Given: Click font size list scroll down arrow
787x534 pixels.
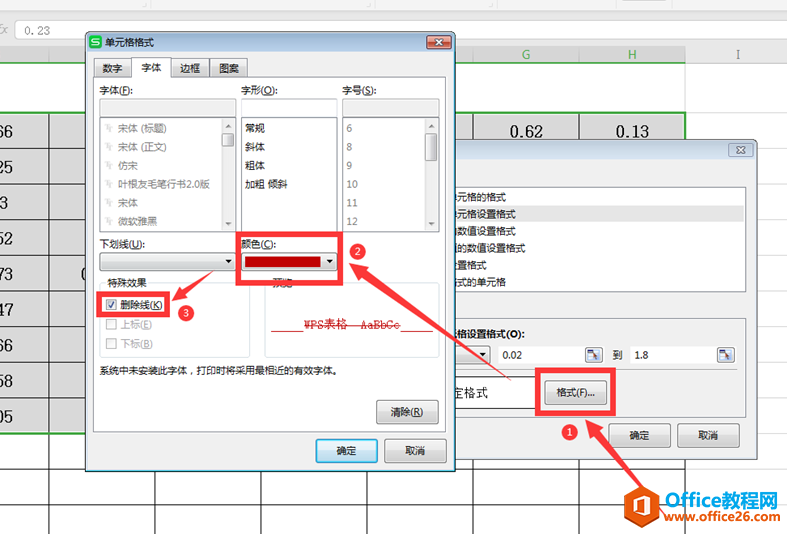Looking at the screenshot, I should point(431,224).
